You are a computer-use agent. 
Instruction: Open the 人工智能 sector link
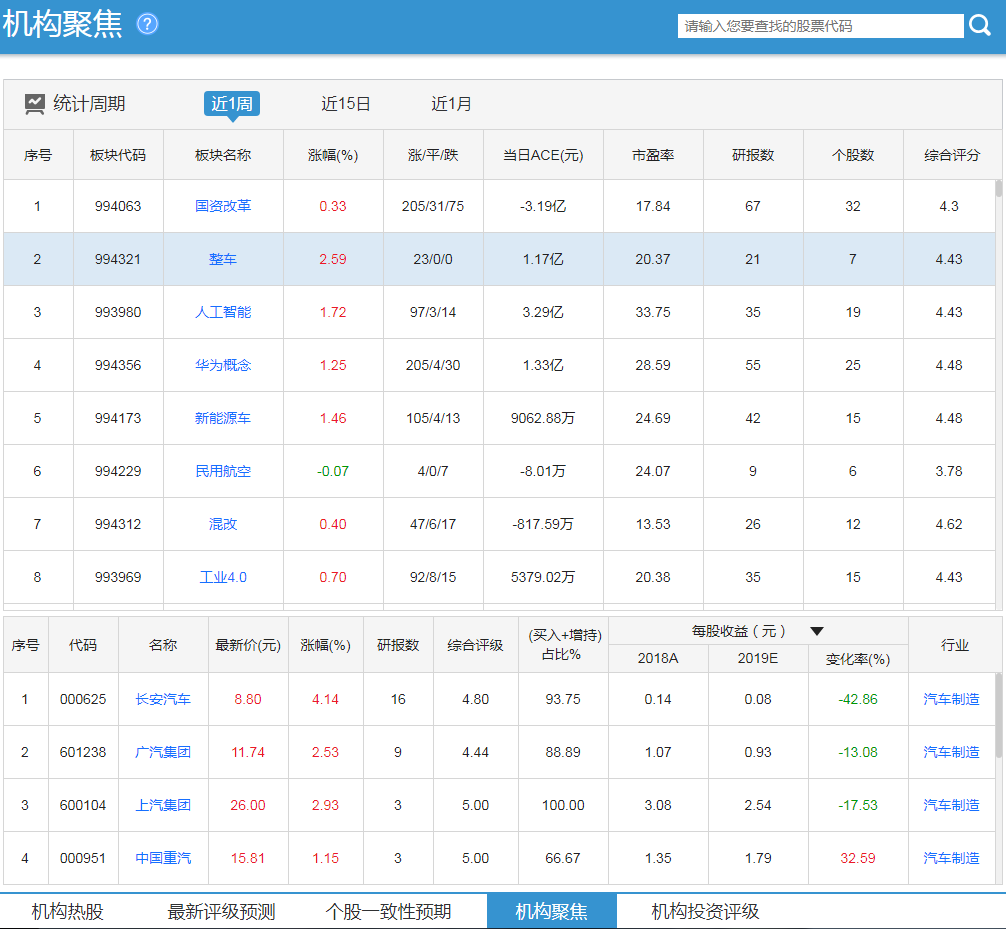[x=223, y=312]
